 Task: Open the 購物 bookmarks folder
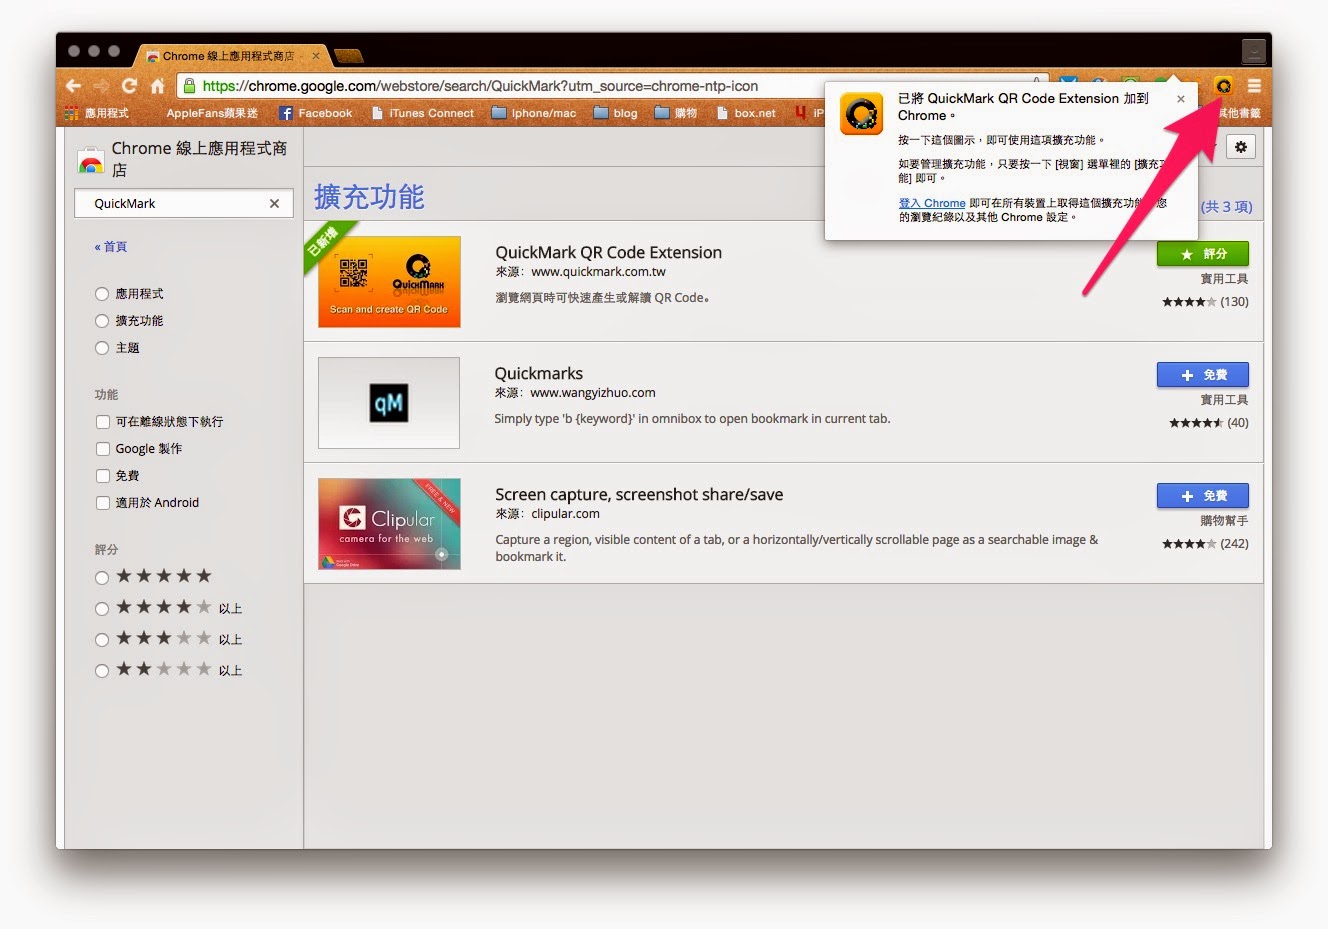click(676, 113)
